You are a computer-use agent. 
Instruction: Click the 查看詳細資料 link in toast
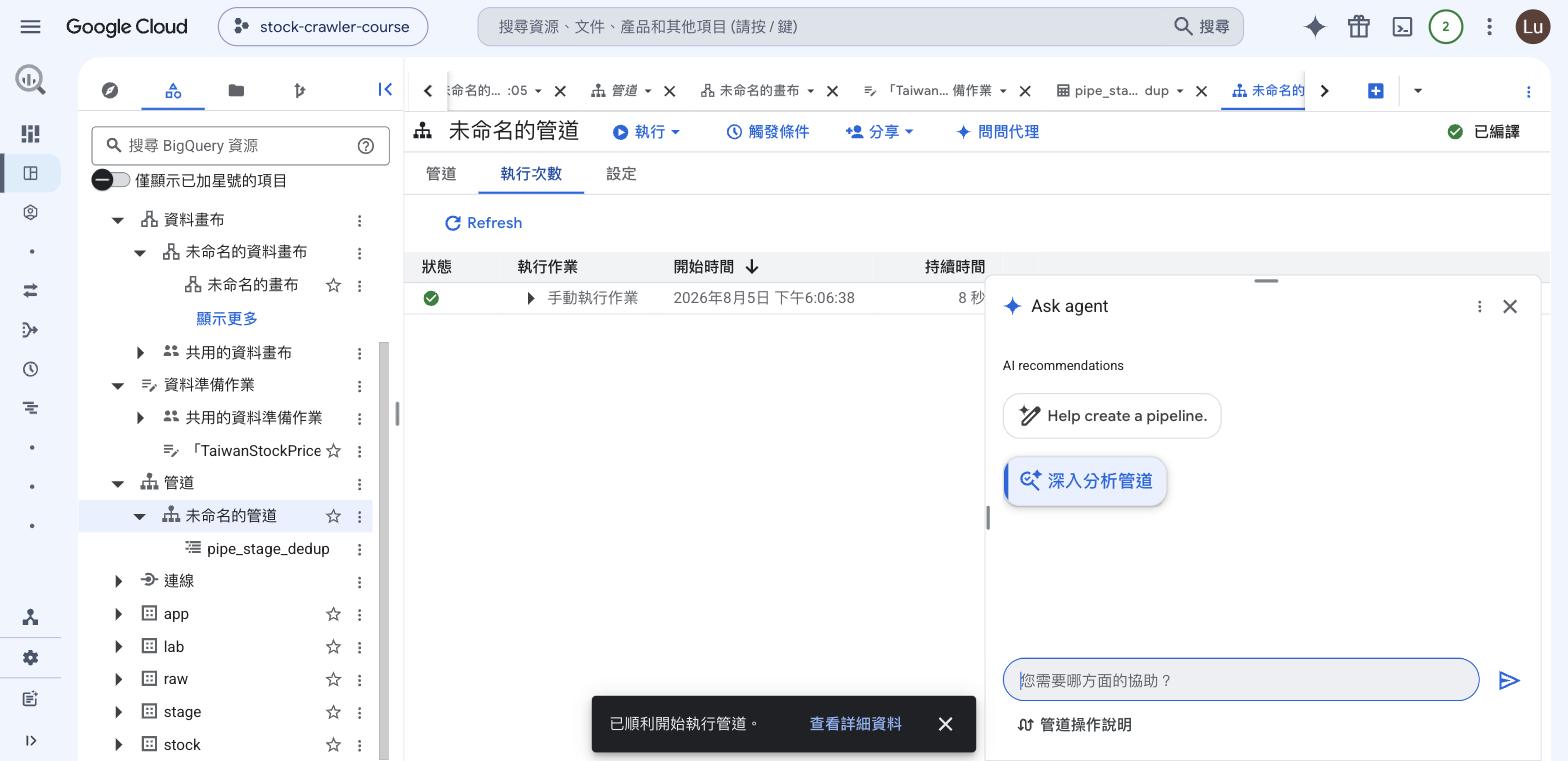coord(855,723)
